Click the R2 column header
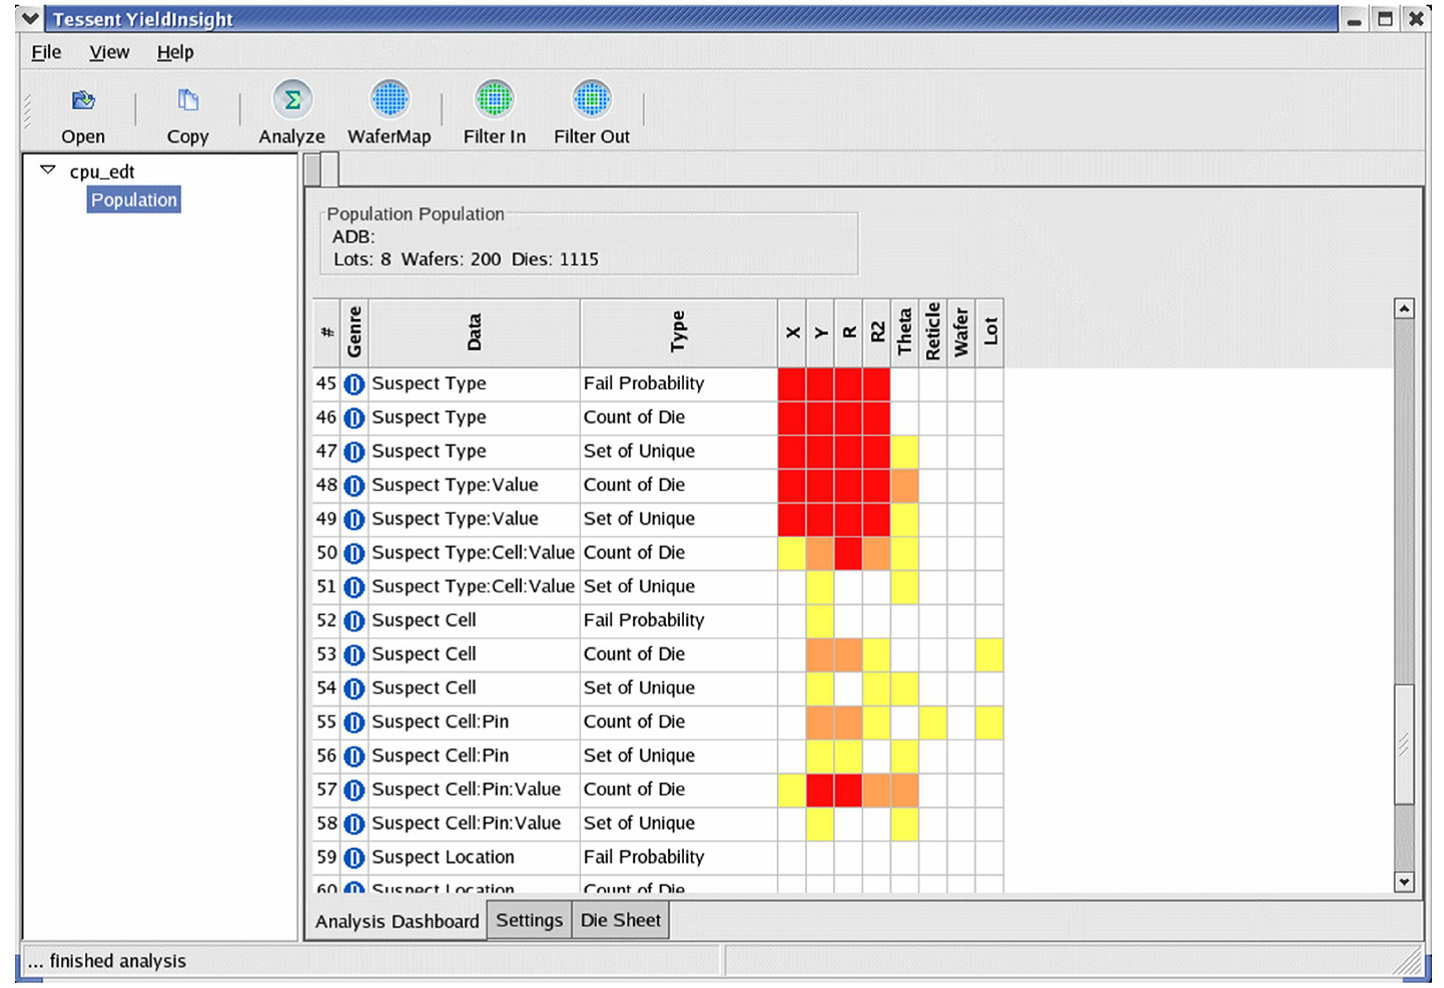This screenshot has width=1444, height=988. tap(876, 333)
